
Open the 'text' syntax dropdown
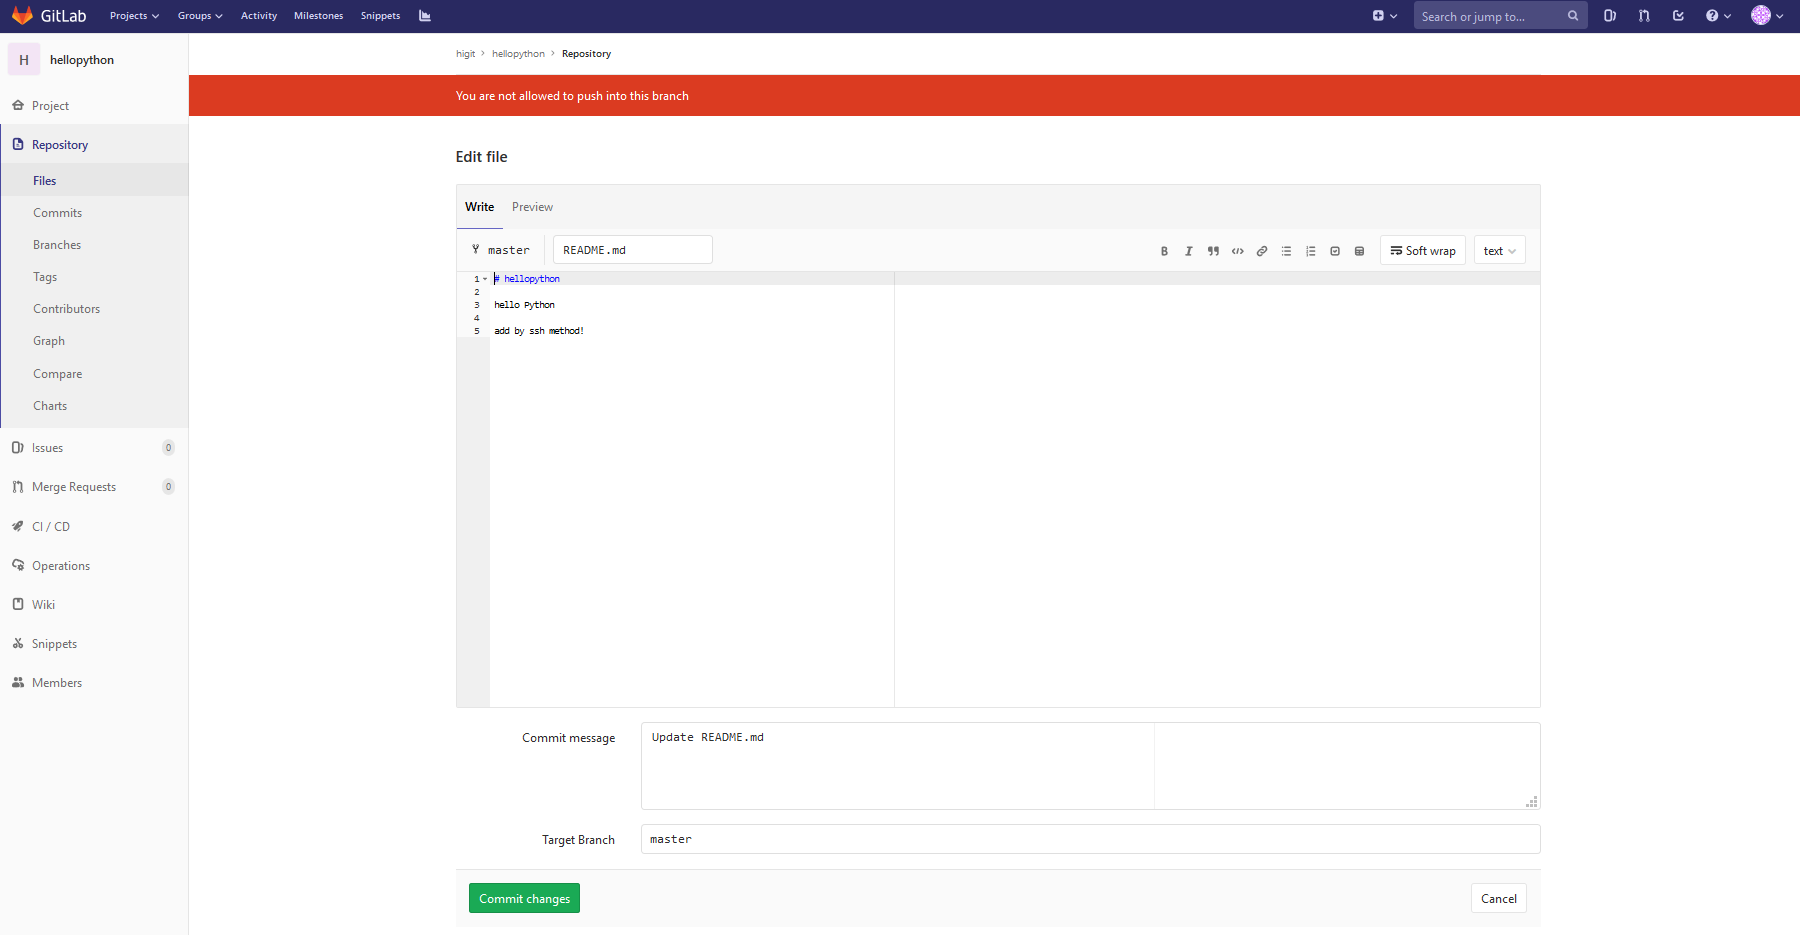coord(1500,251)
